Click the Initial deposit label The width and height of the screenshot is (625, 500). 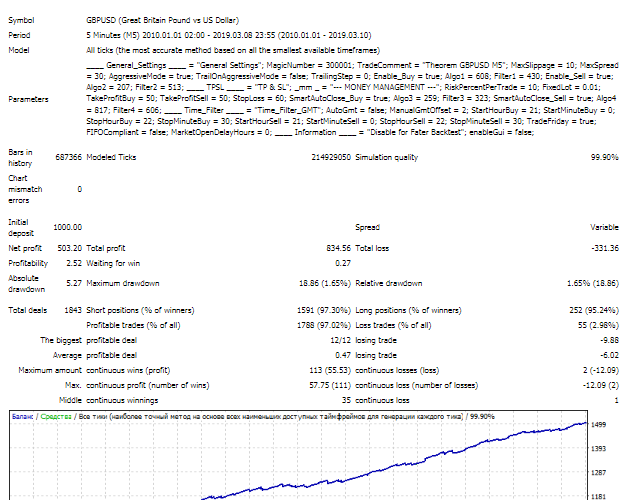pos(21,228)
